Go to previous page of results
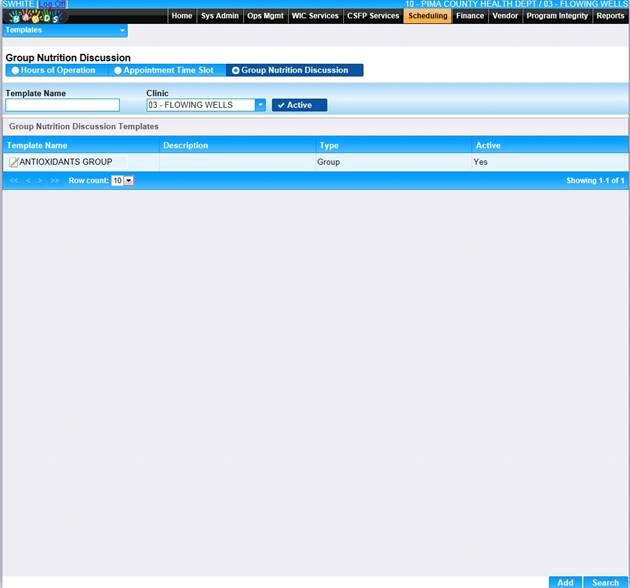The width and height of the screenshot is (630, 588). (28, 181)
